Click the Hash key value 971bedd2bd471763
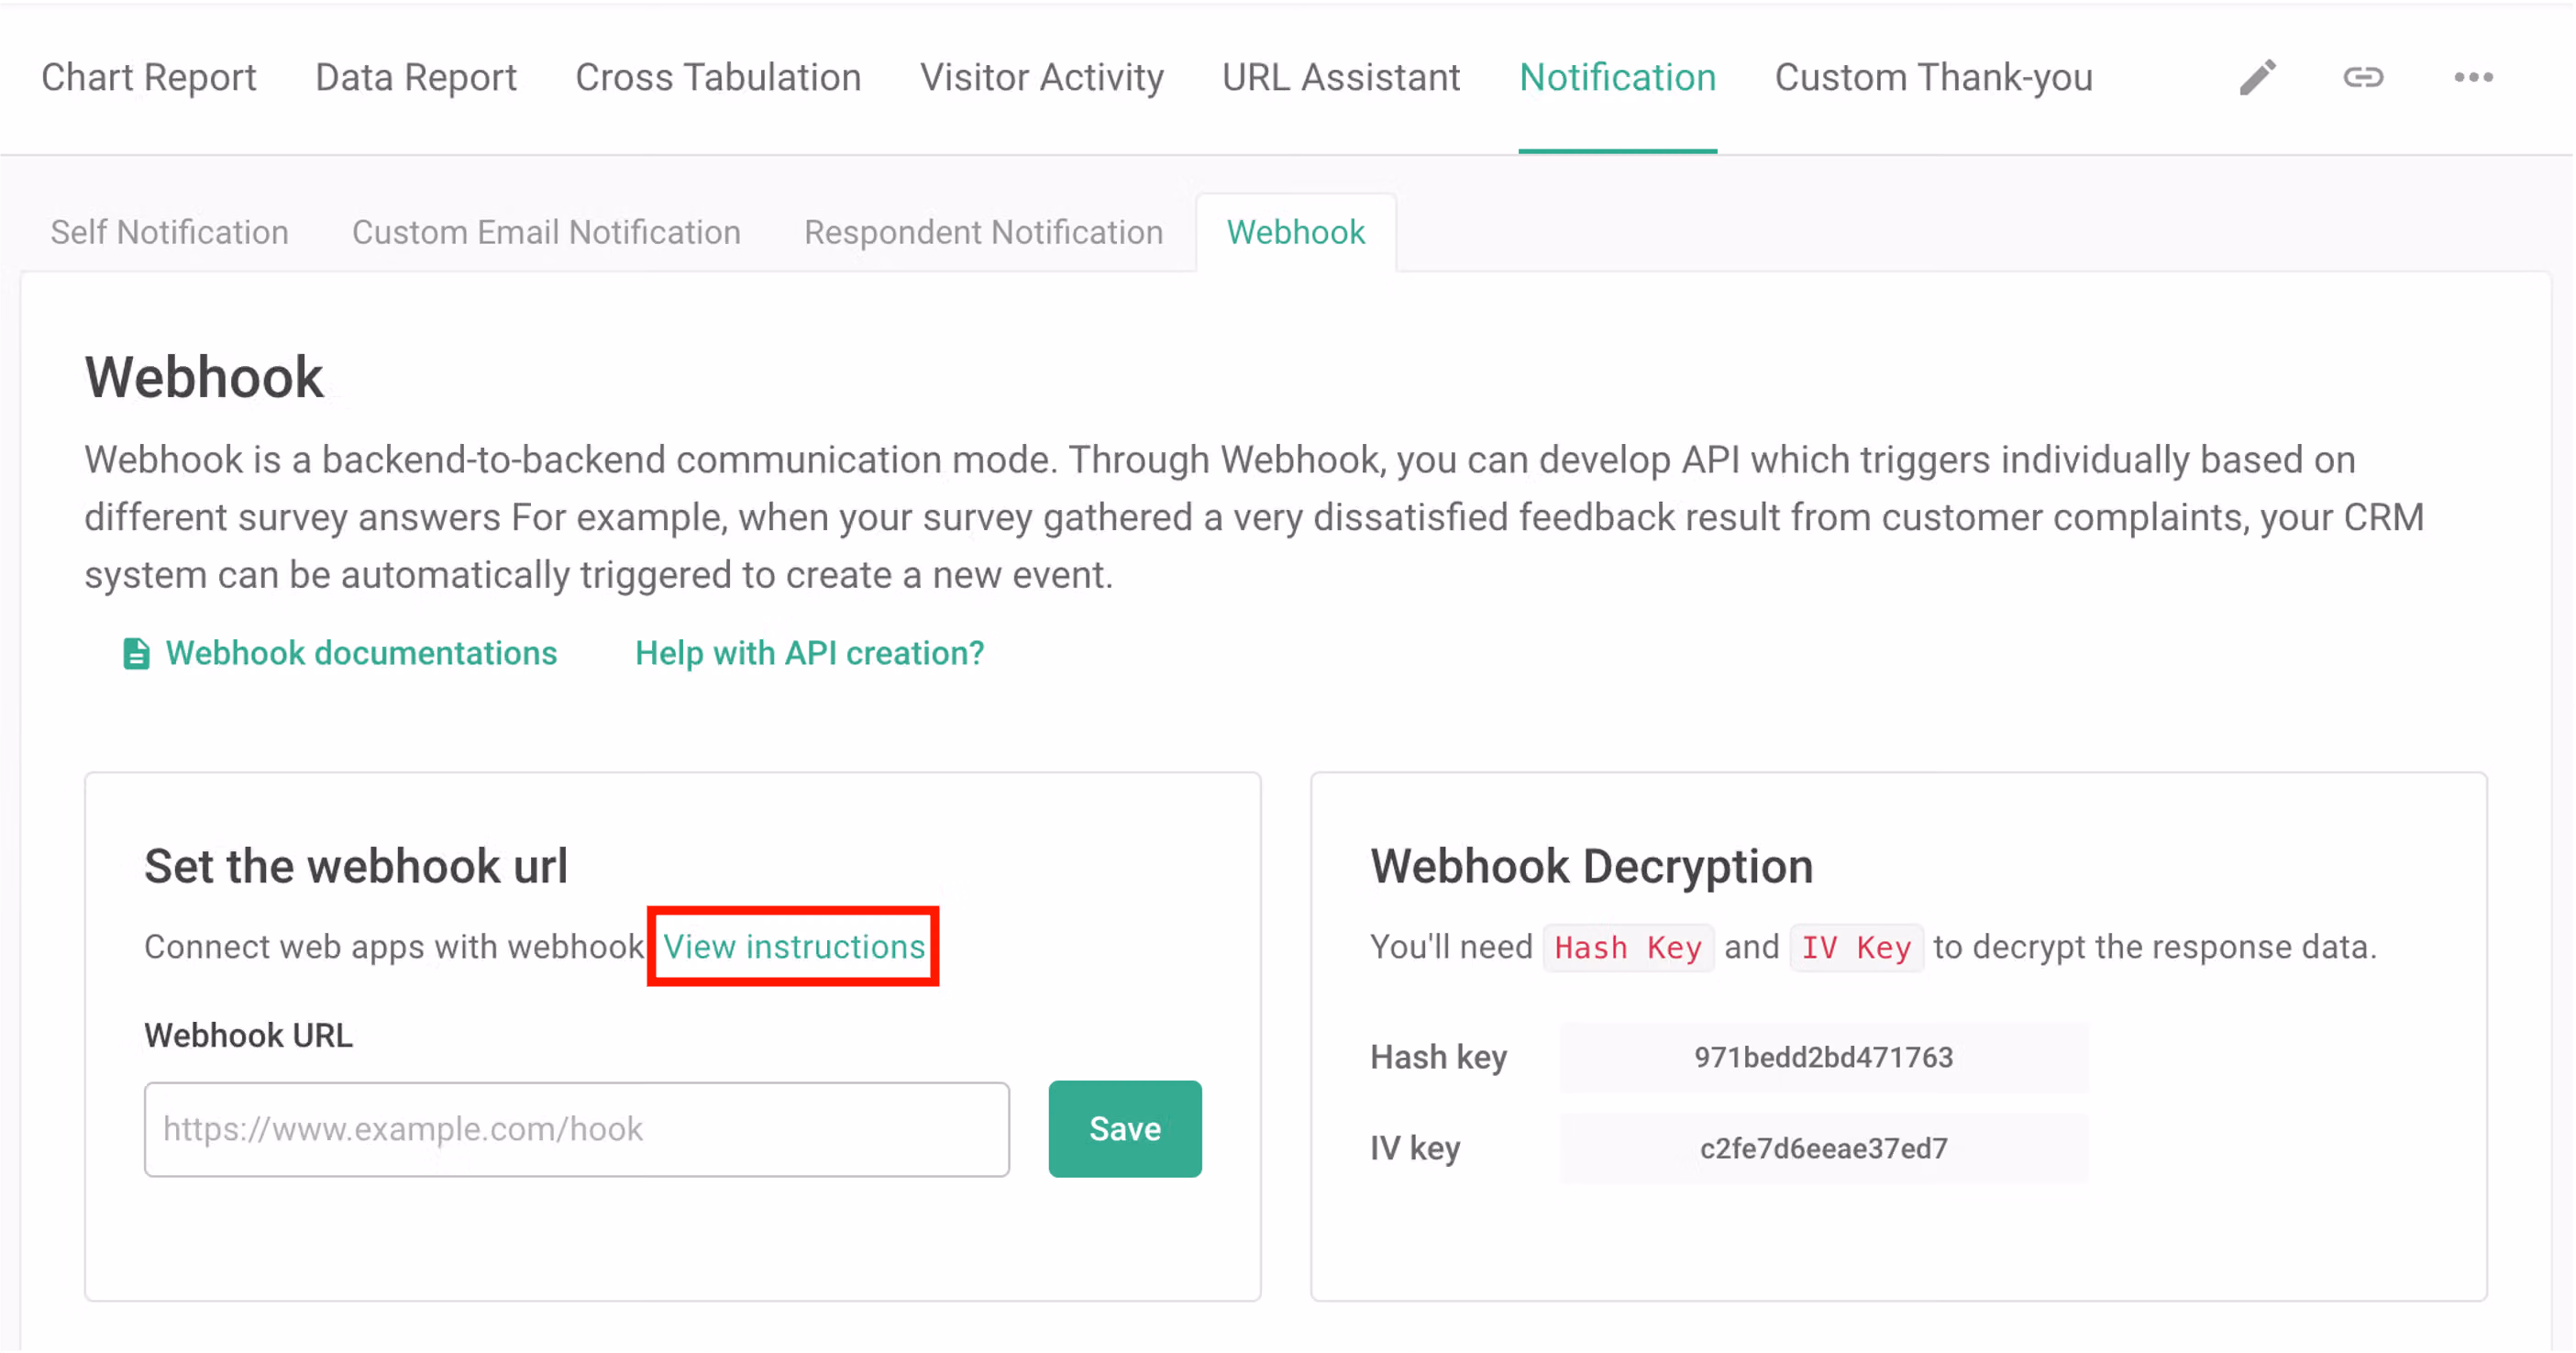This screenshot has height=1353, width=2576. (1823, 1057)
